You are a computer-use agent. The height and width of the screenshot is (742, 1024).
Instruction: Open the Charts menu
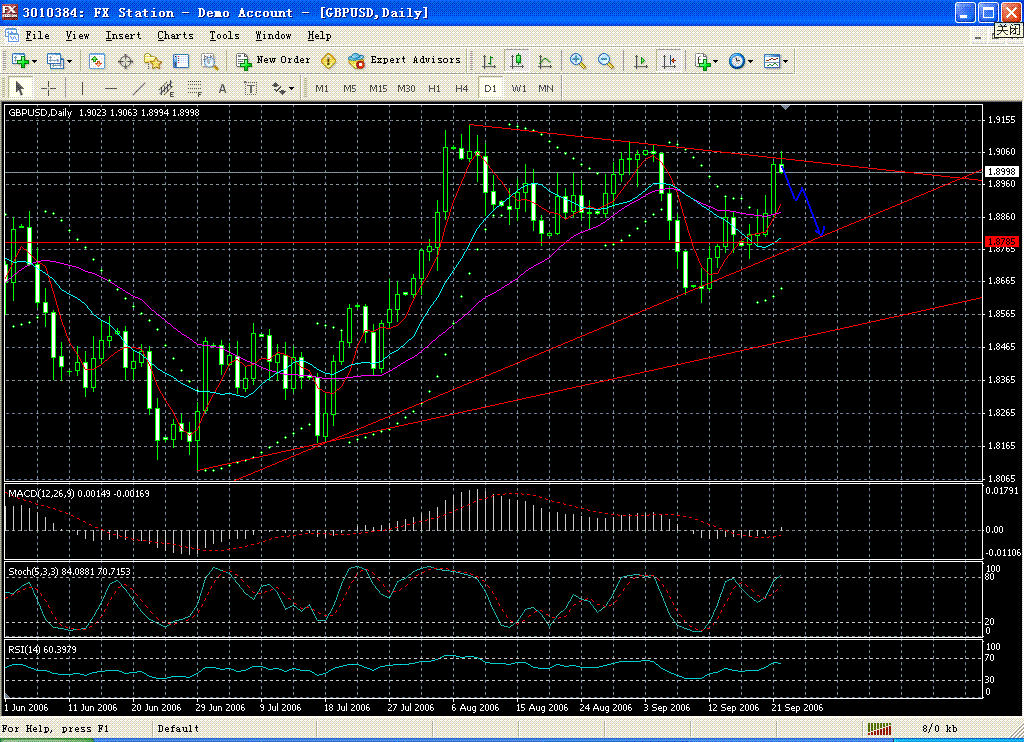[x=175, y=35]
